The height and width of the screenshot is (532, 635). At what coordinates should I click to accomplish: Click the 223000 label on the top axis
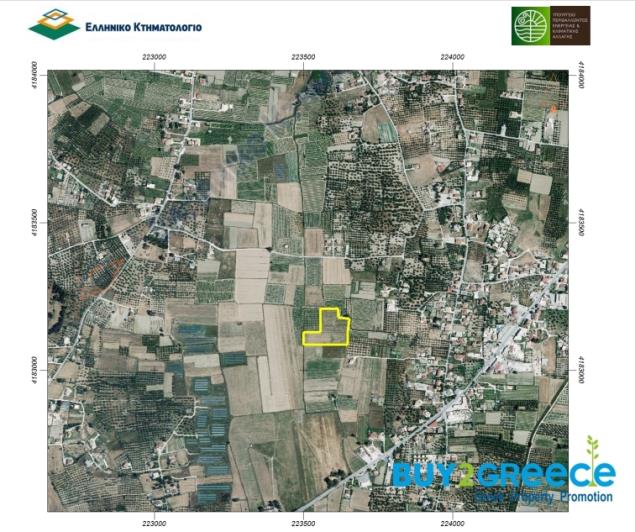tap(154, 57)
